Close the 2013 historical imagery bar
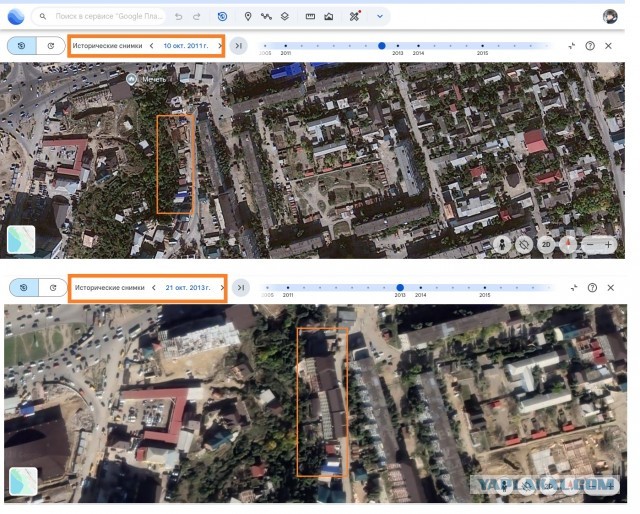 611,288
